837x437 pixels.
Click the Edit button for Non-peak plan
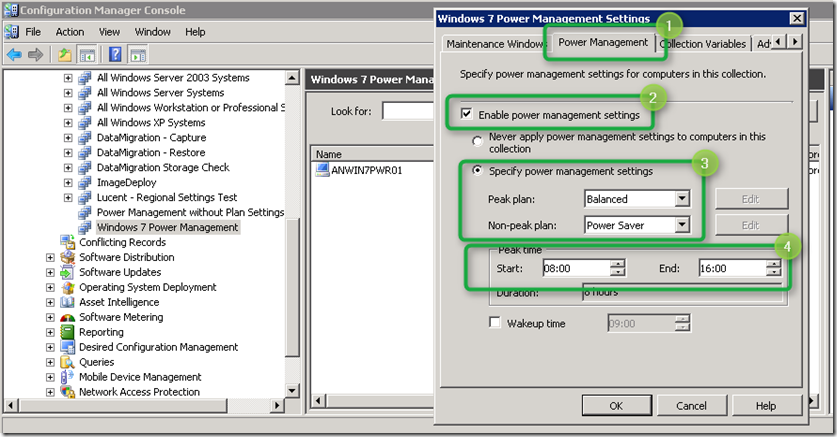(x=751, y=225)
